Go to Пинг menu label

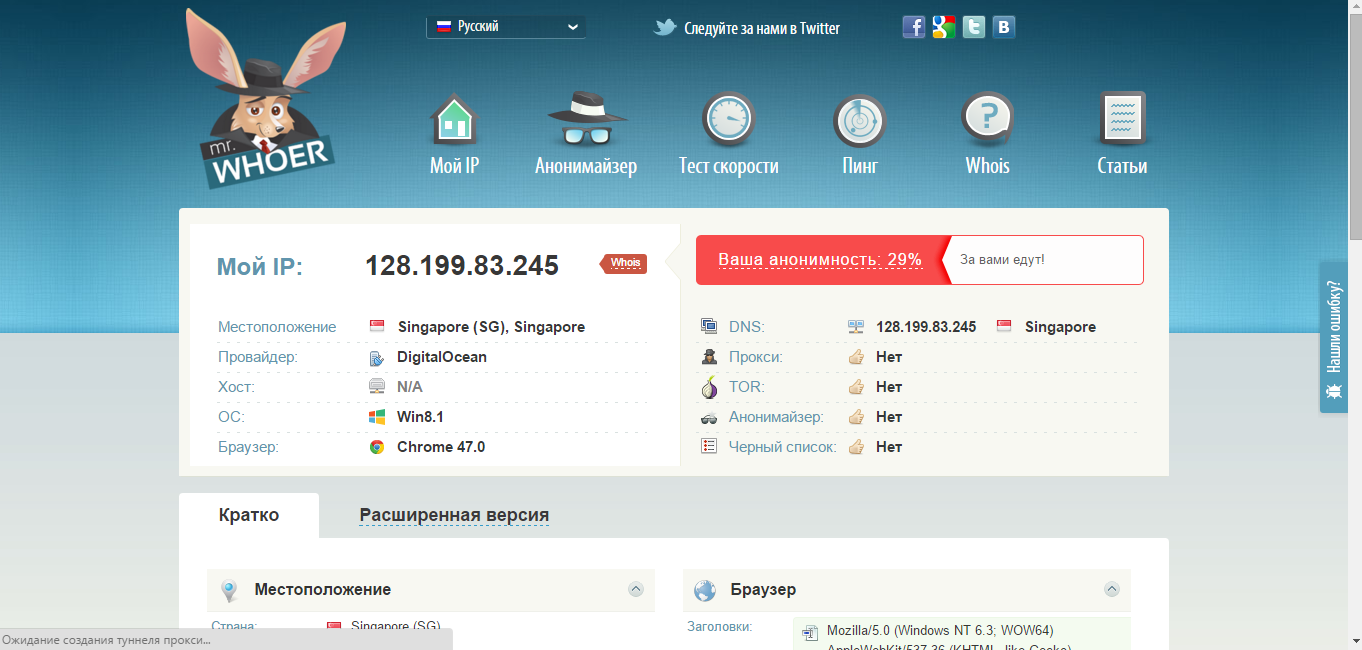(860, 166)
